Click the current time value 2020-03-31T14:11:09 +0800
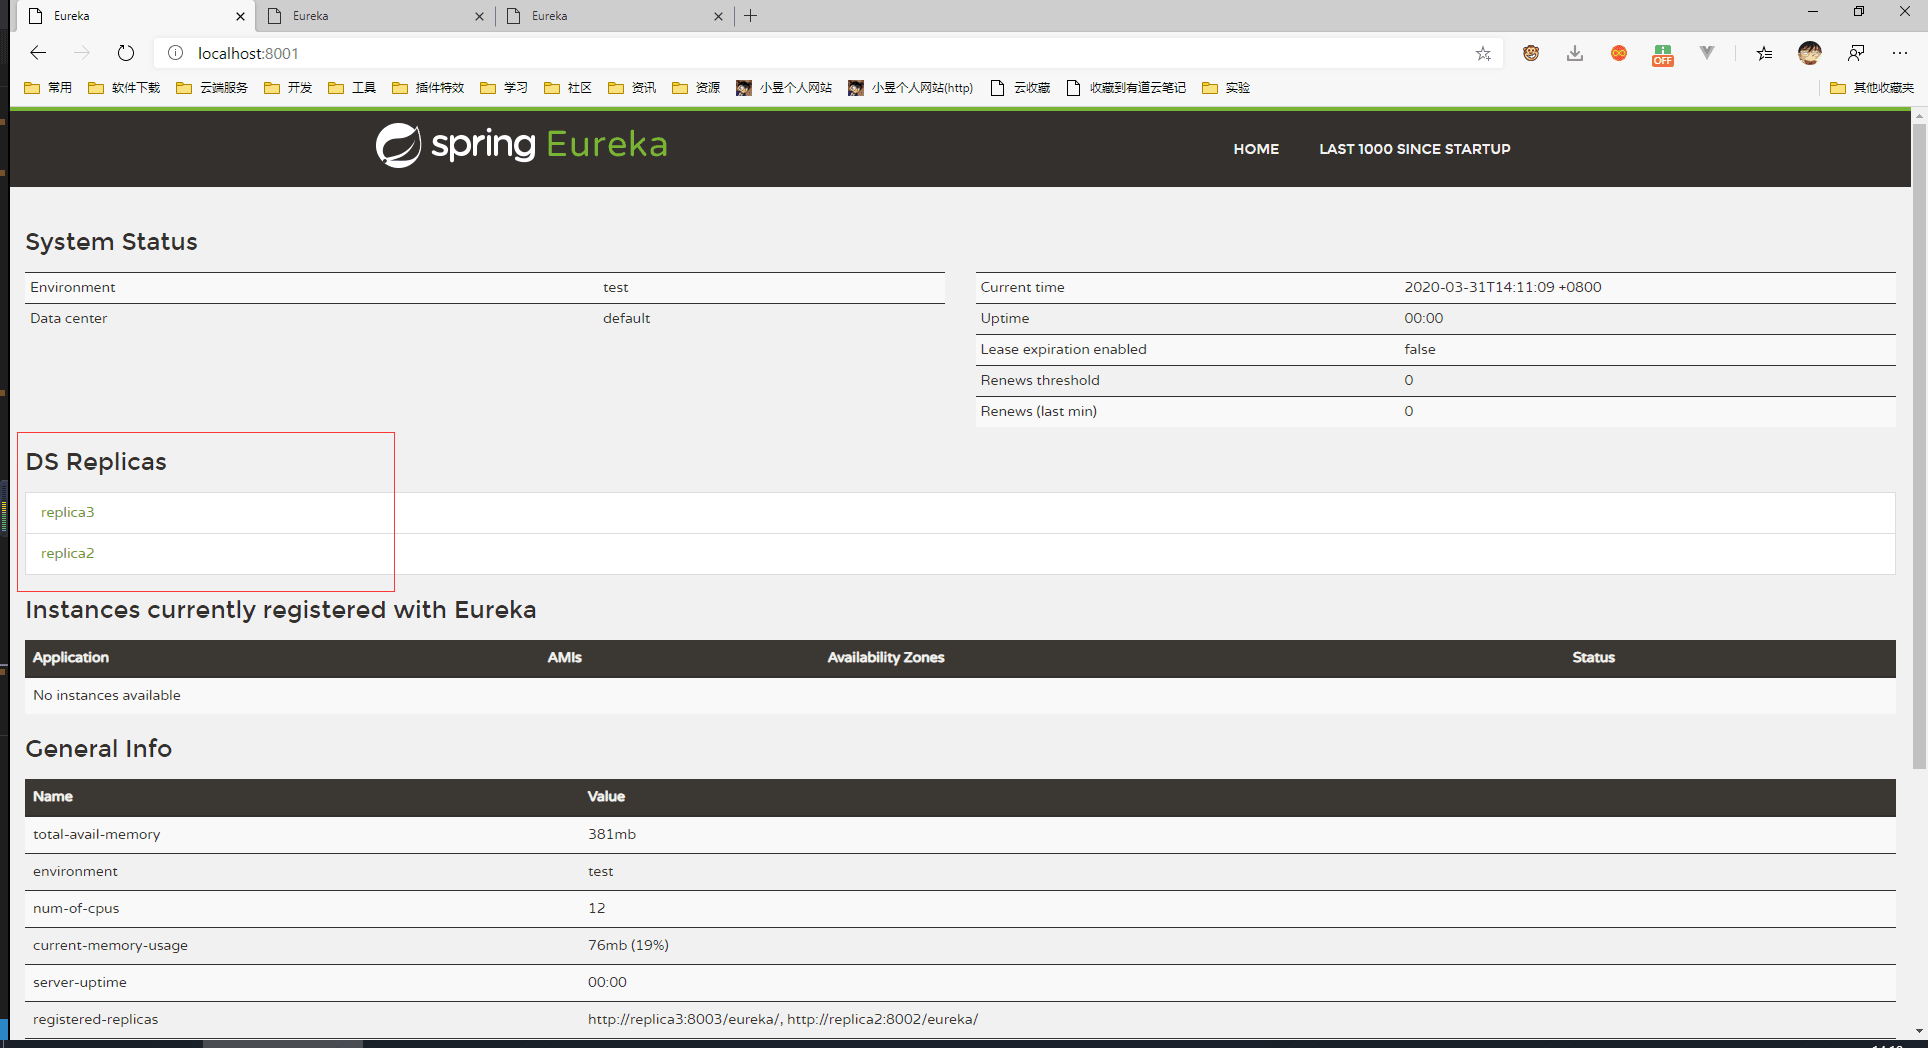This screenshot has width=1928, height=1048. [x=1503, y=287]
